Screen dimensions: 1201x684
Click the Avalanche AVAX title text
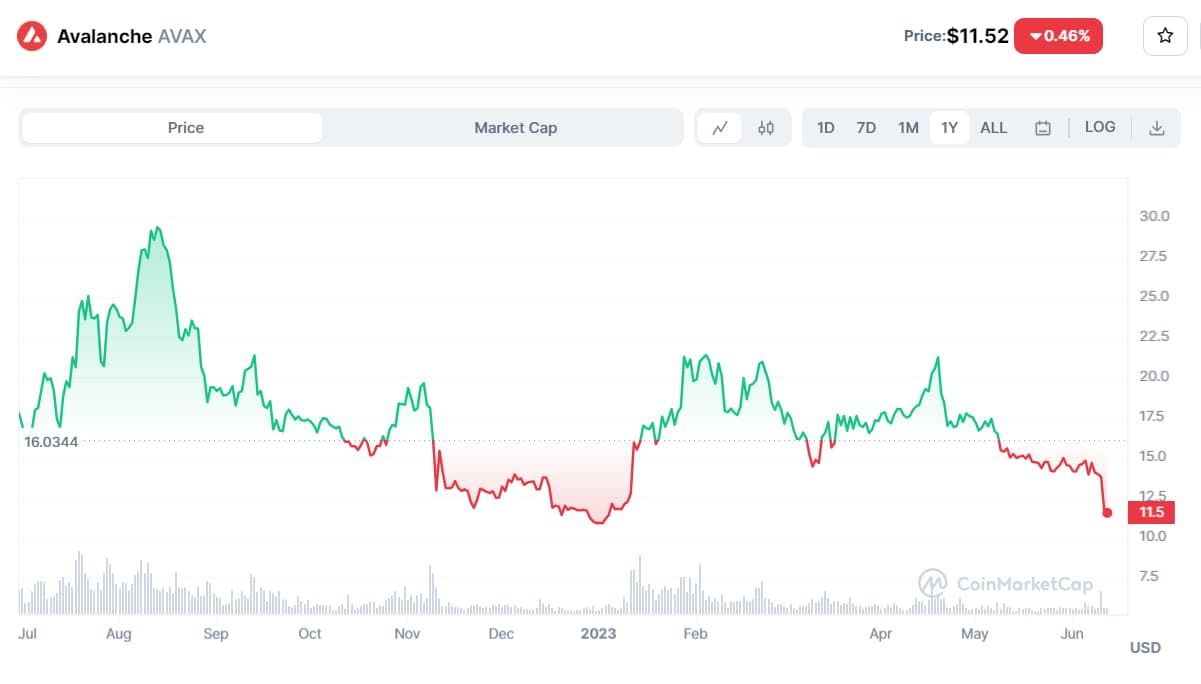[131, 36]
